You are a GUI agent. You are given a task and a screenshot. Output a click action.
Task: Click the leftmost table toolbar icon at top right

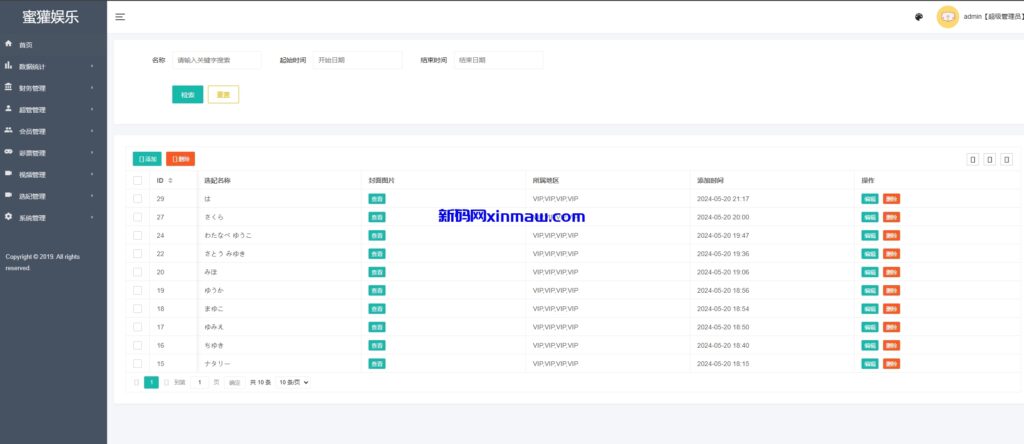pyautogui.click(x=972, y=159)
